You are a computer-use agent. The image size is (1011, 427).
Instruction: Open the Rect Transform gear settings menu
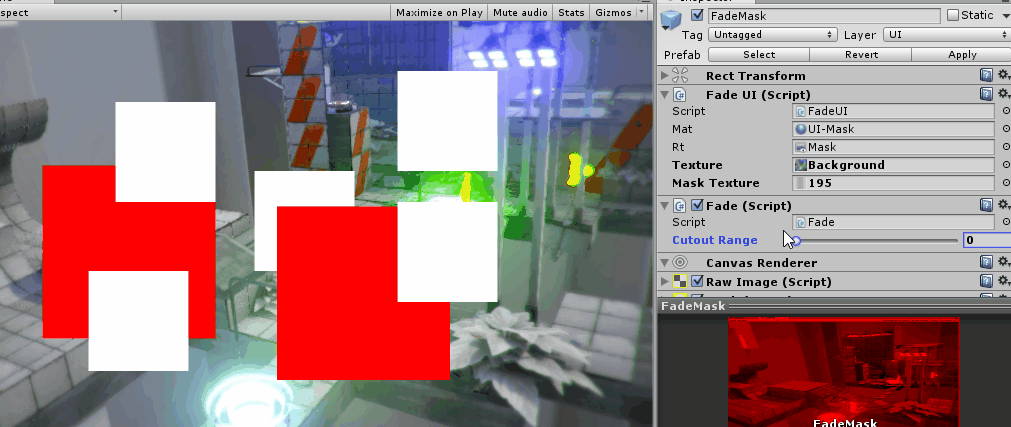1004,75
